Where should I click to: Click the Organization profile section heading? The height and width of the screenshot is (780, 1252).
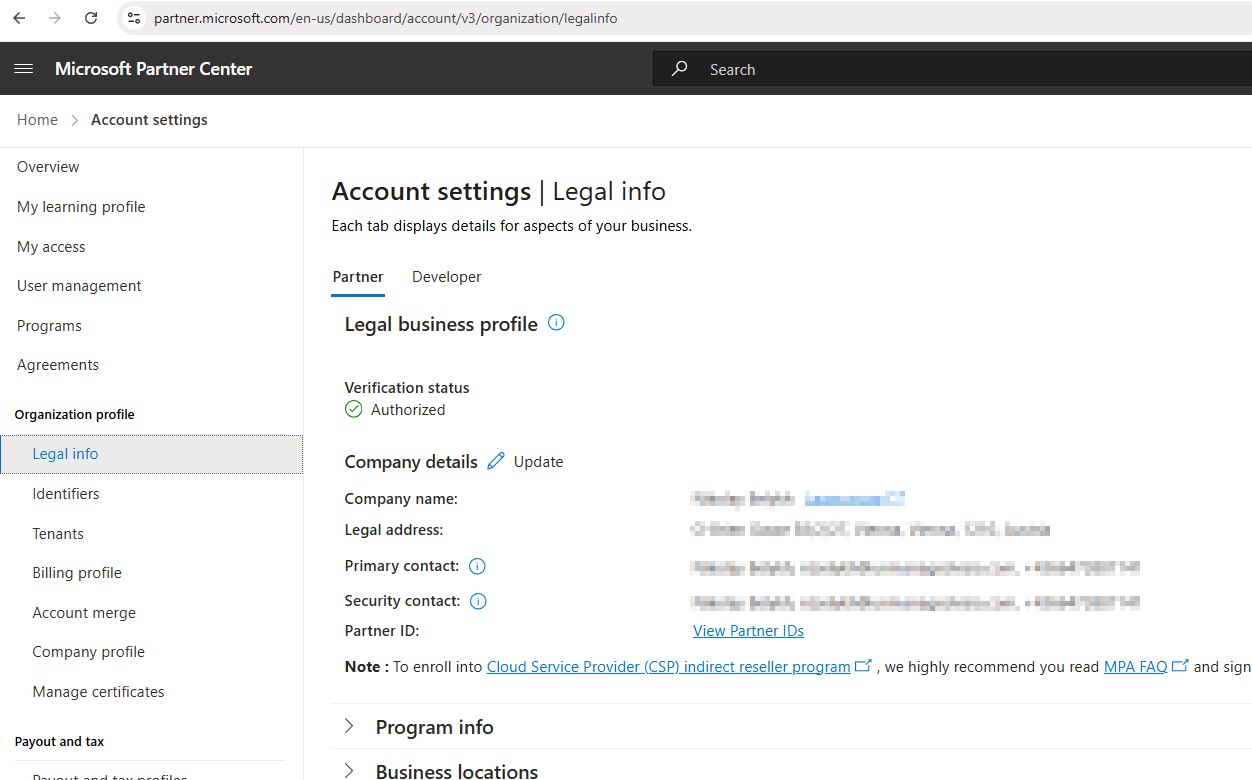(74, 415)
